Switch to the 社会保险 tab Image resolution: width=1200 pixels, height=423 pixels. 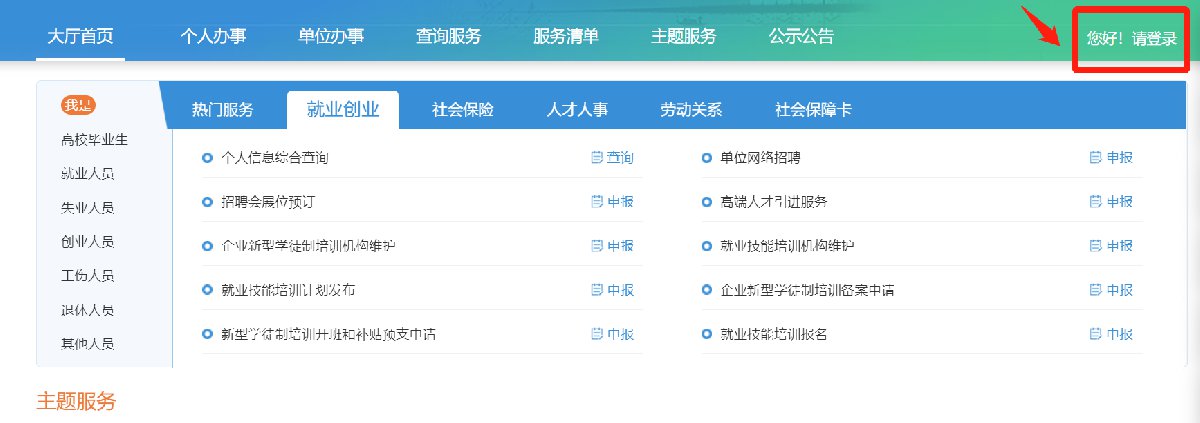pos(463,110)
